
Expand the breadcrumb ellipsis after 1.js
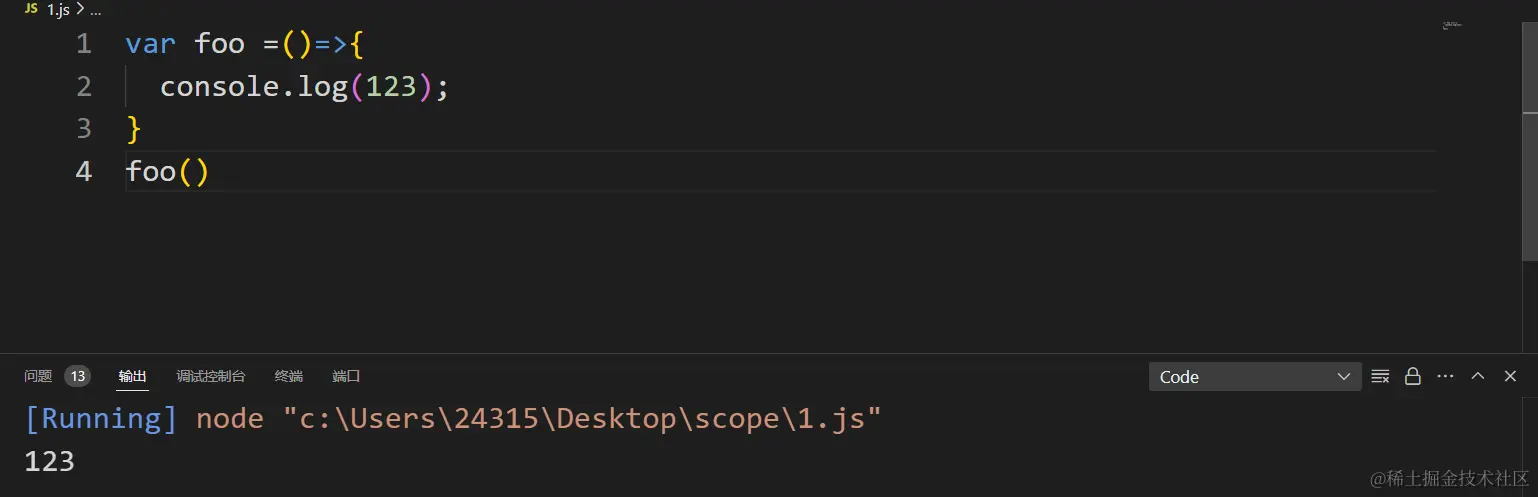96,9
